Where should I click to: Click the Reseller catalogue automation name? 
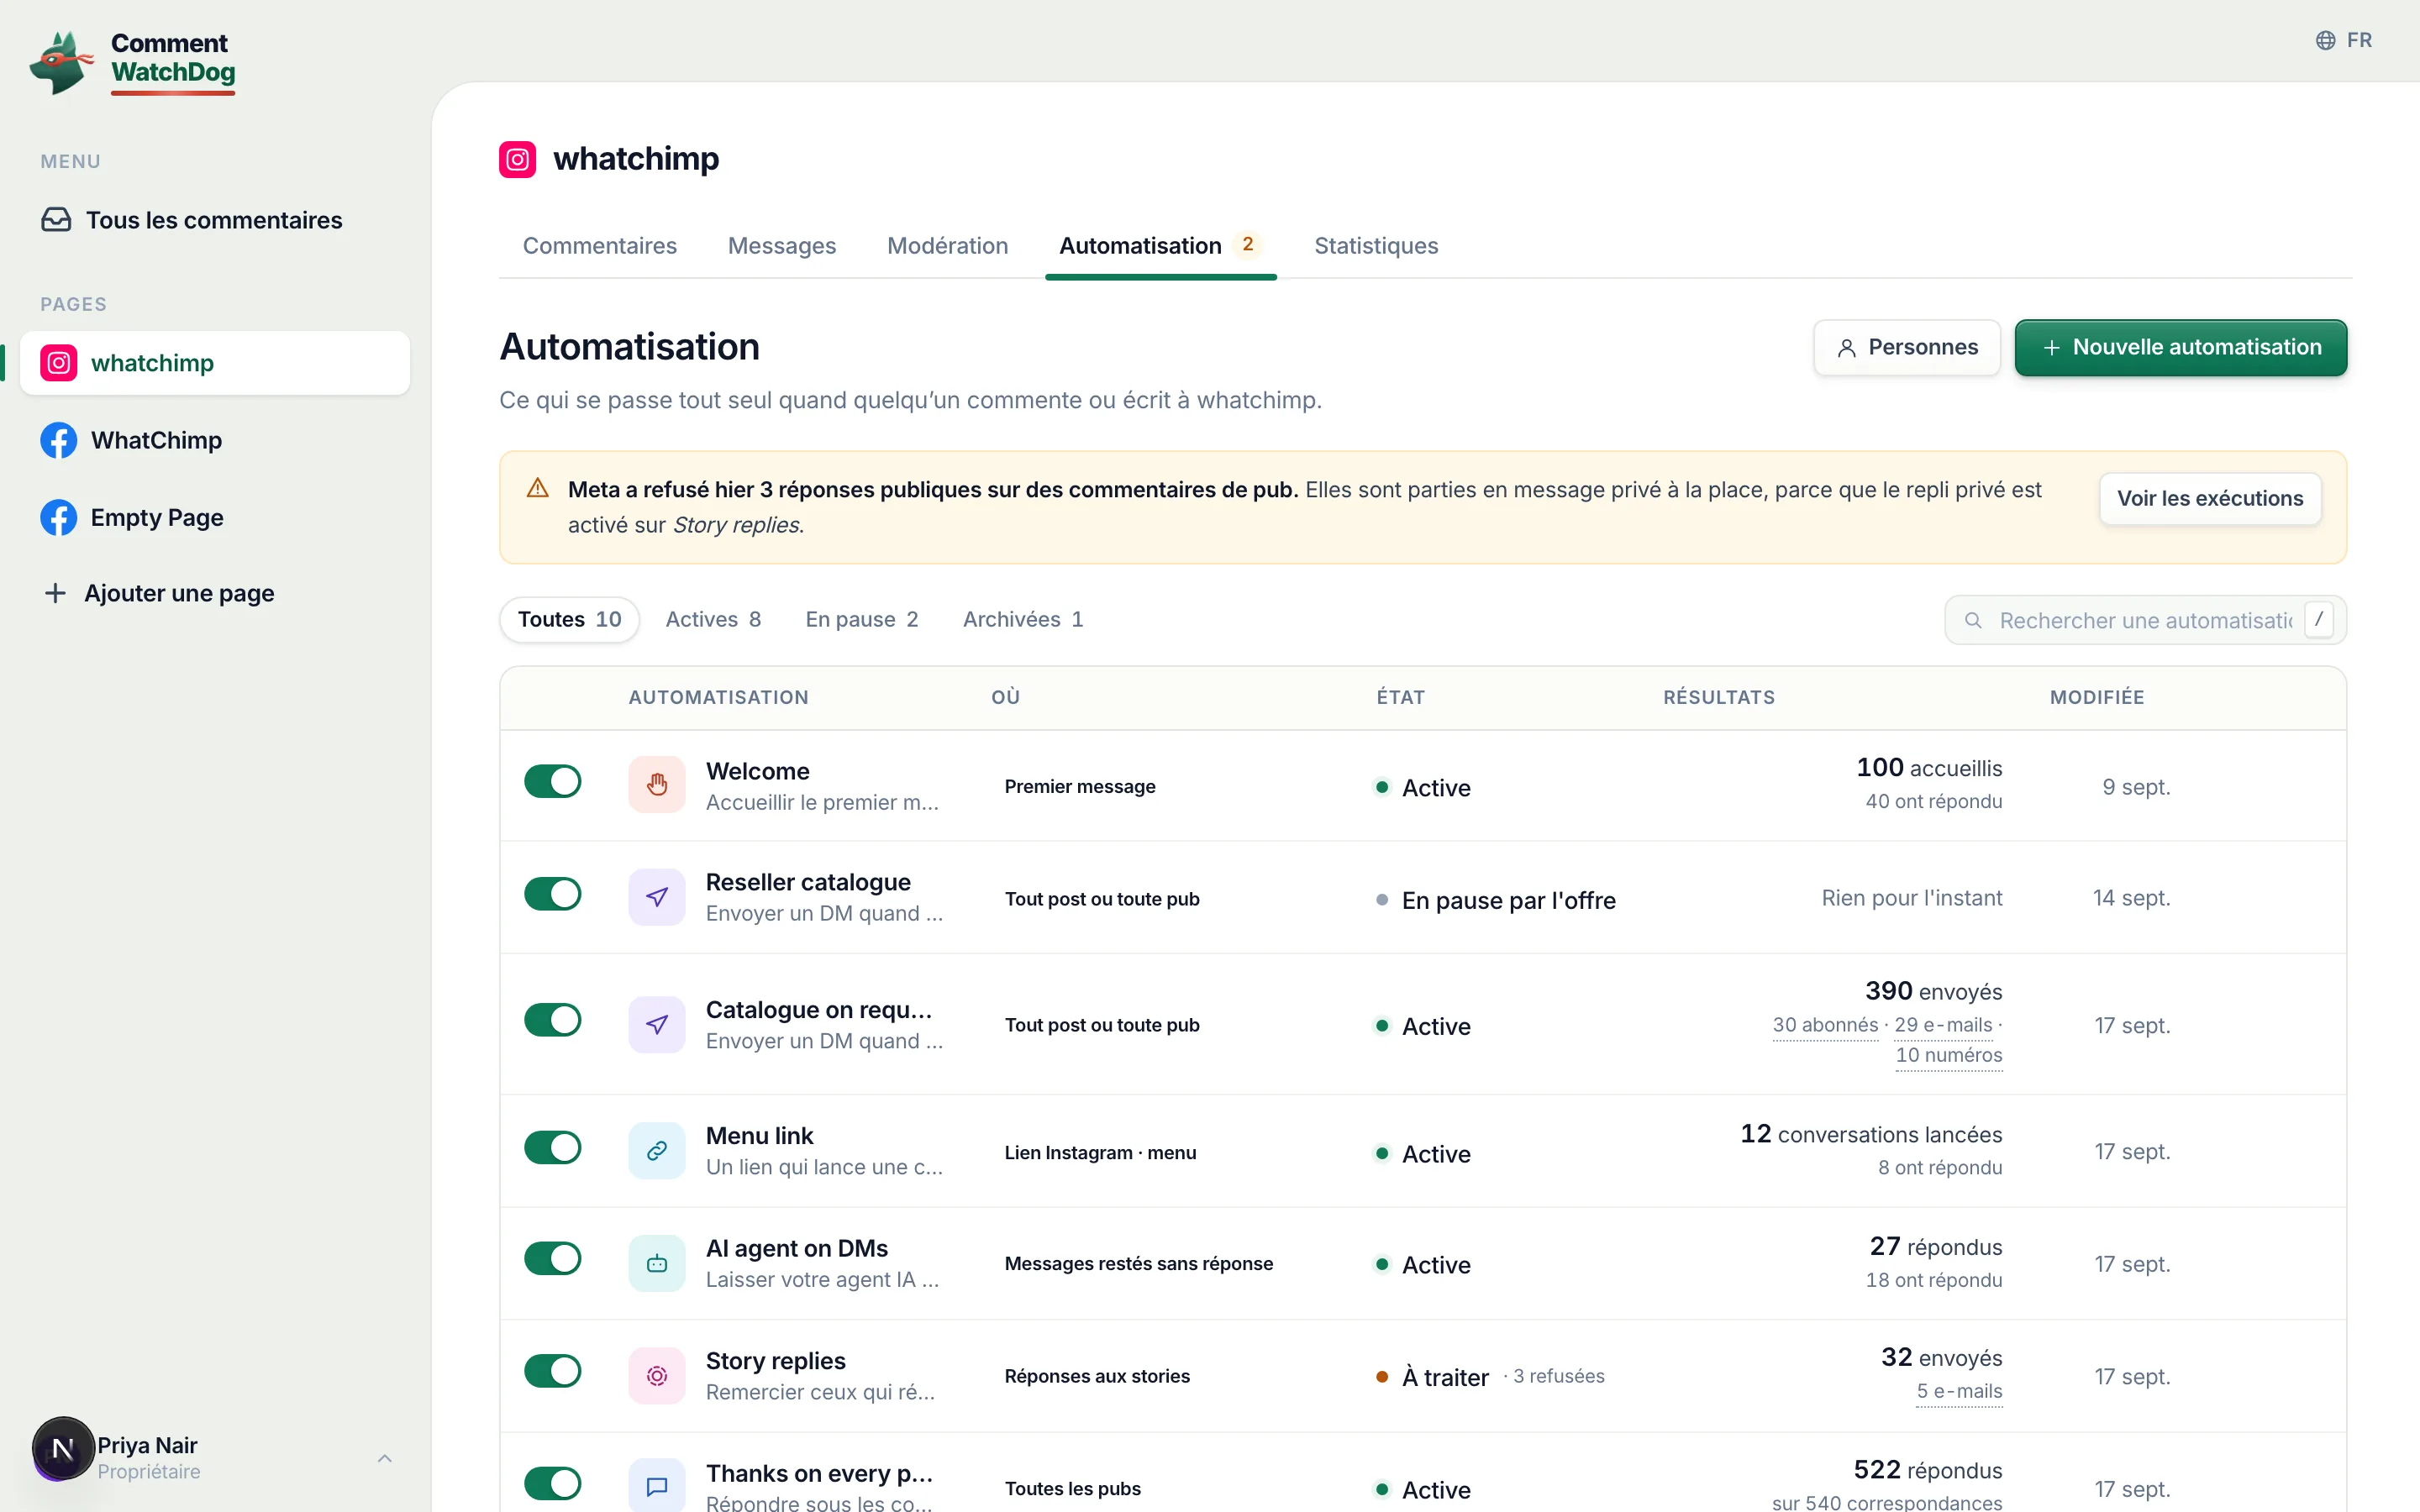pyautogui.click(x=808, y=882)
